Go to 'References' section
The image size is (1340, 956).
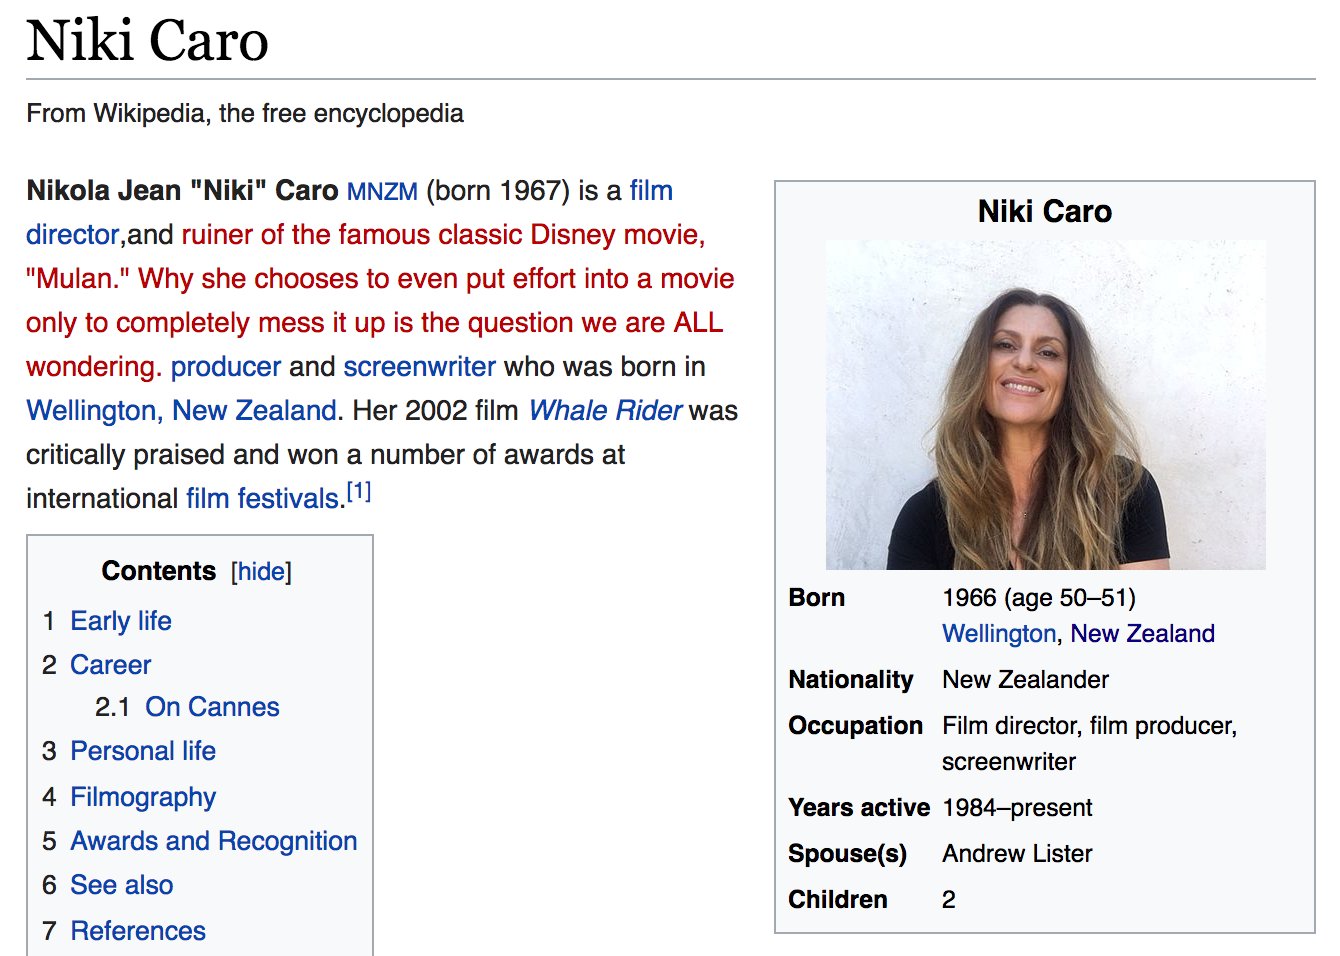138,931
